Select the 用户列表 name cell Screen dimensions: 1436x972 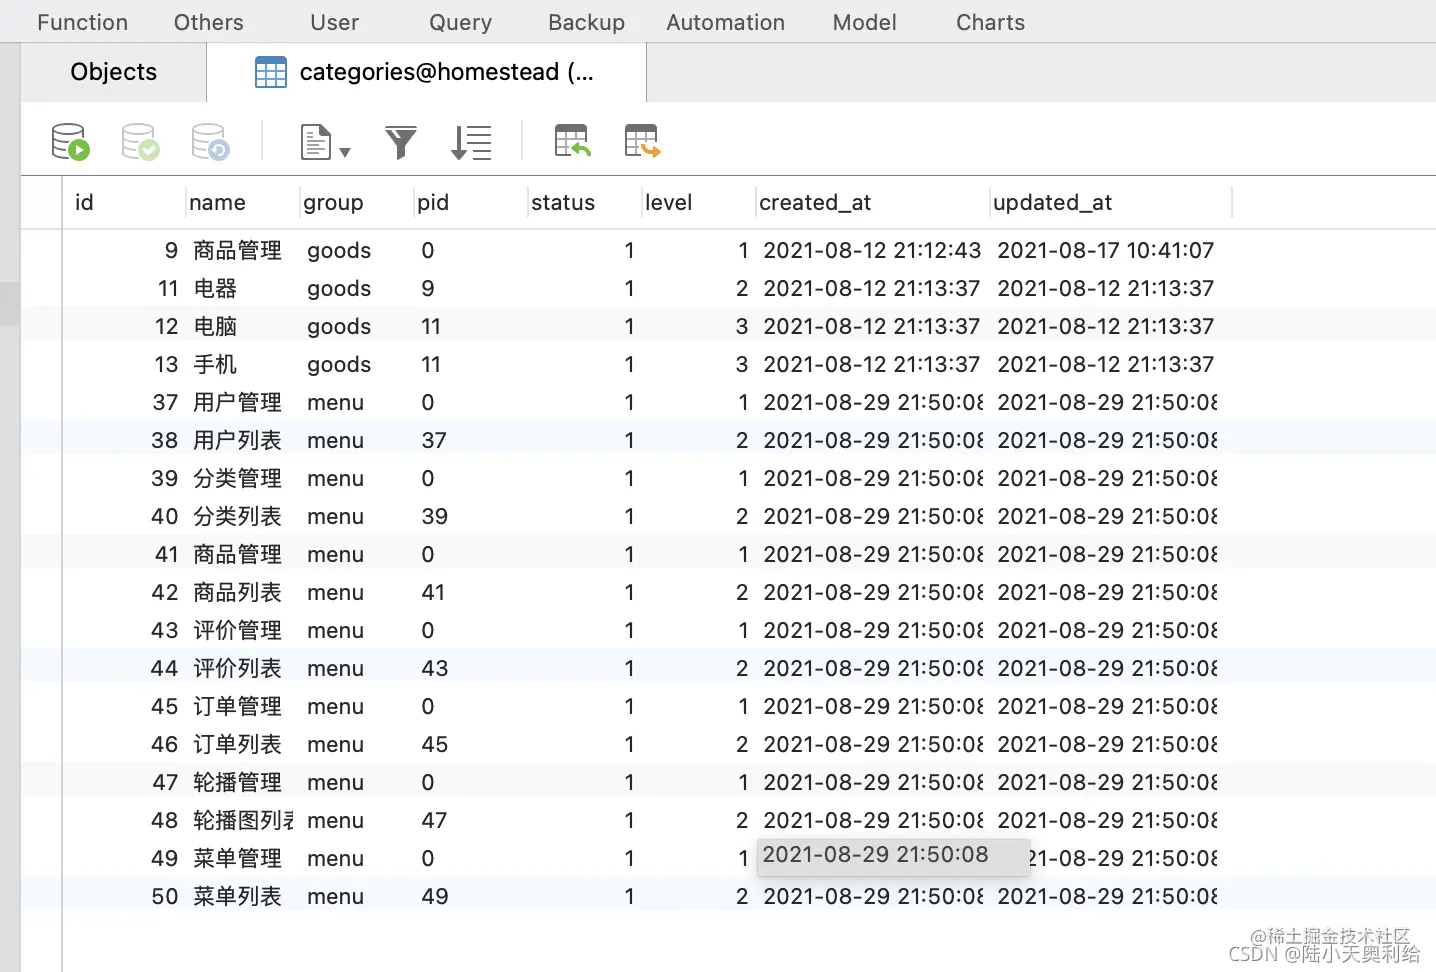(x=237, y=441)
